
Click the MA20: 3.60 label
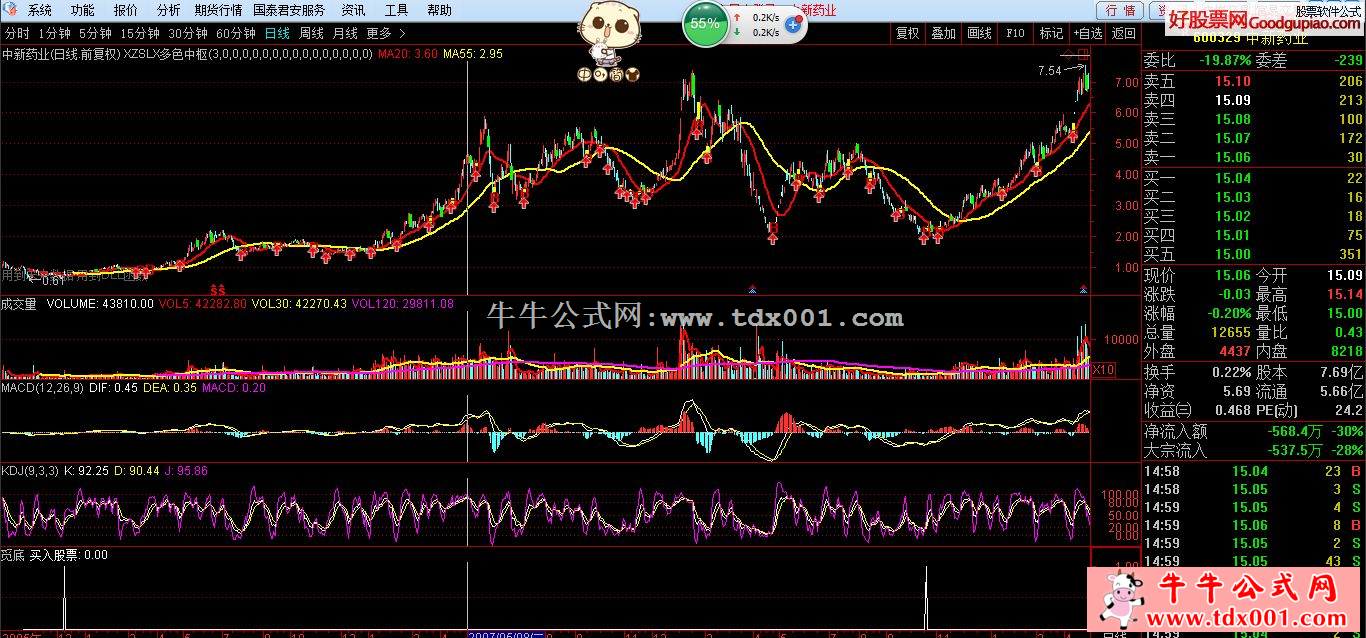point(408,53)
